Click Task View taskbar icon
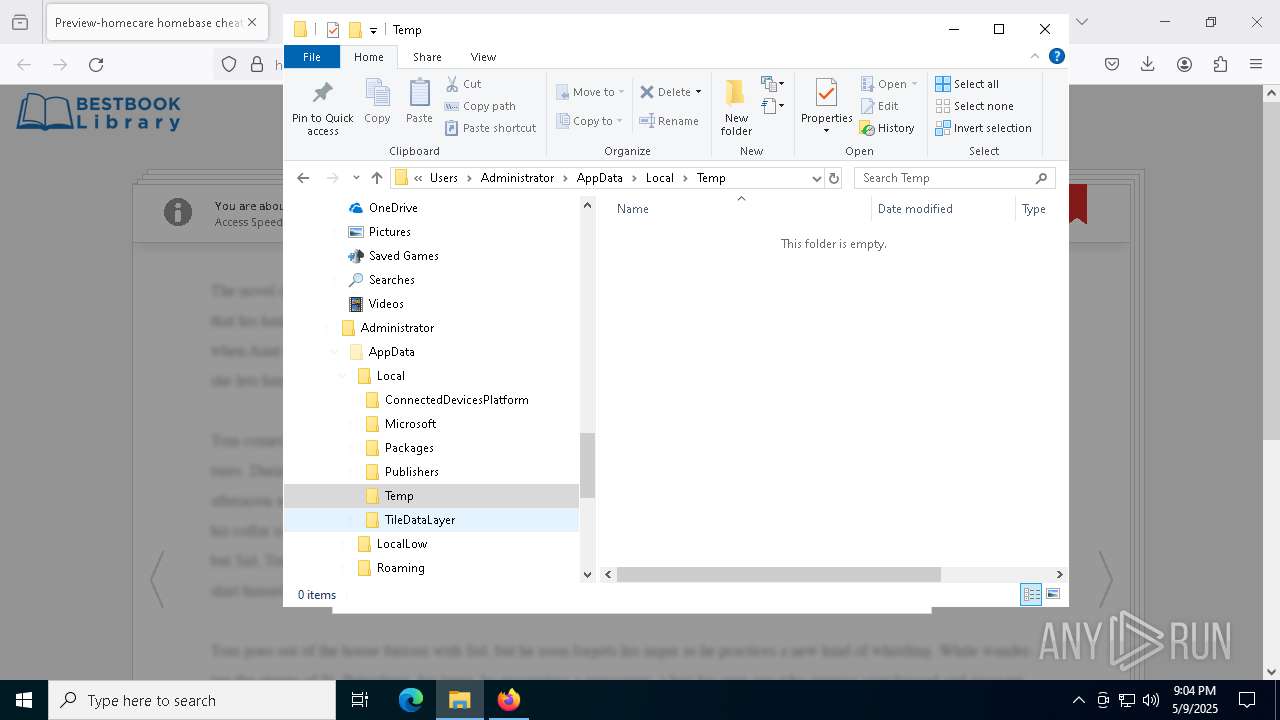 coord(360,700)
